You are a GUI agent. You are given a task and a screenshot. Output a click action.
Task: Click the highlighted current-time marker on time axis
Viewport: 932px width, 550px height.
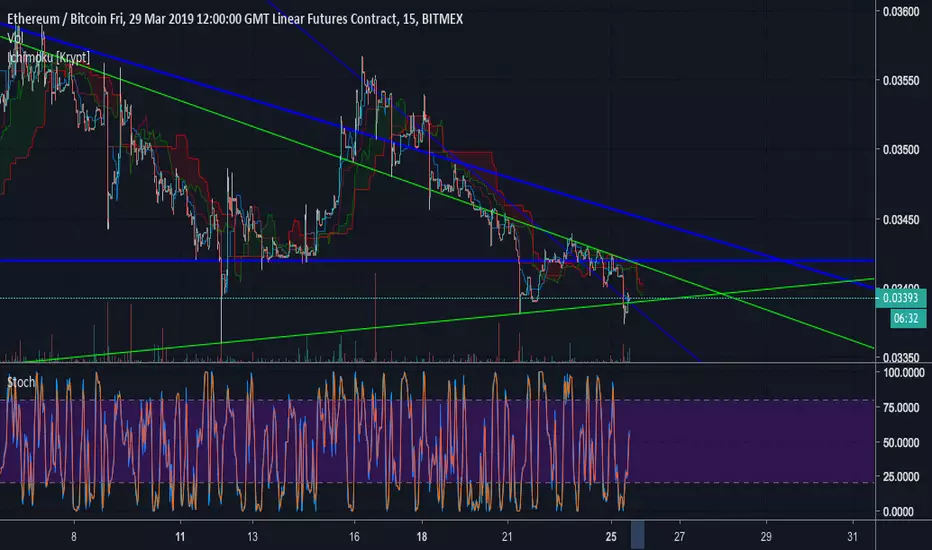click(x=637, y=535)
